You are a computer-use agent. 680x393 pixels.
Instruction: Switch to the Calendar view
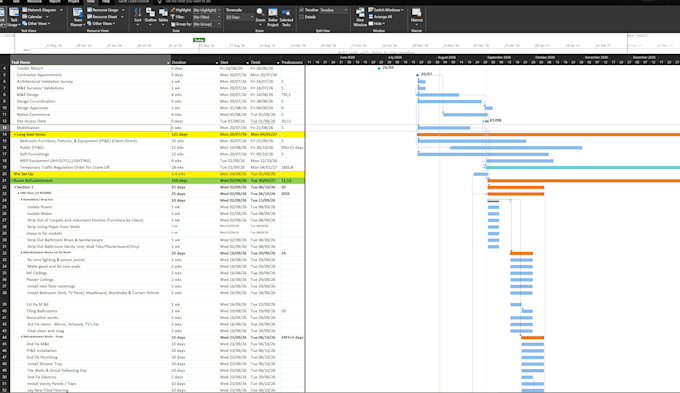tap(33, 16)
